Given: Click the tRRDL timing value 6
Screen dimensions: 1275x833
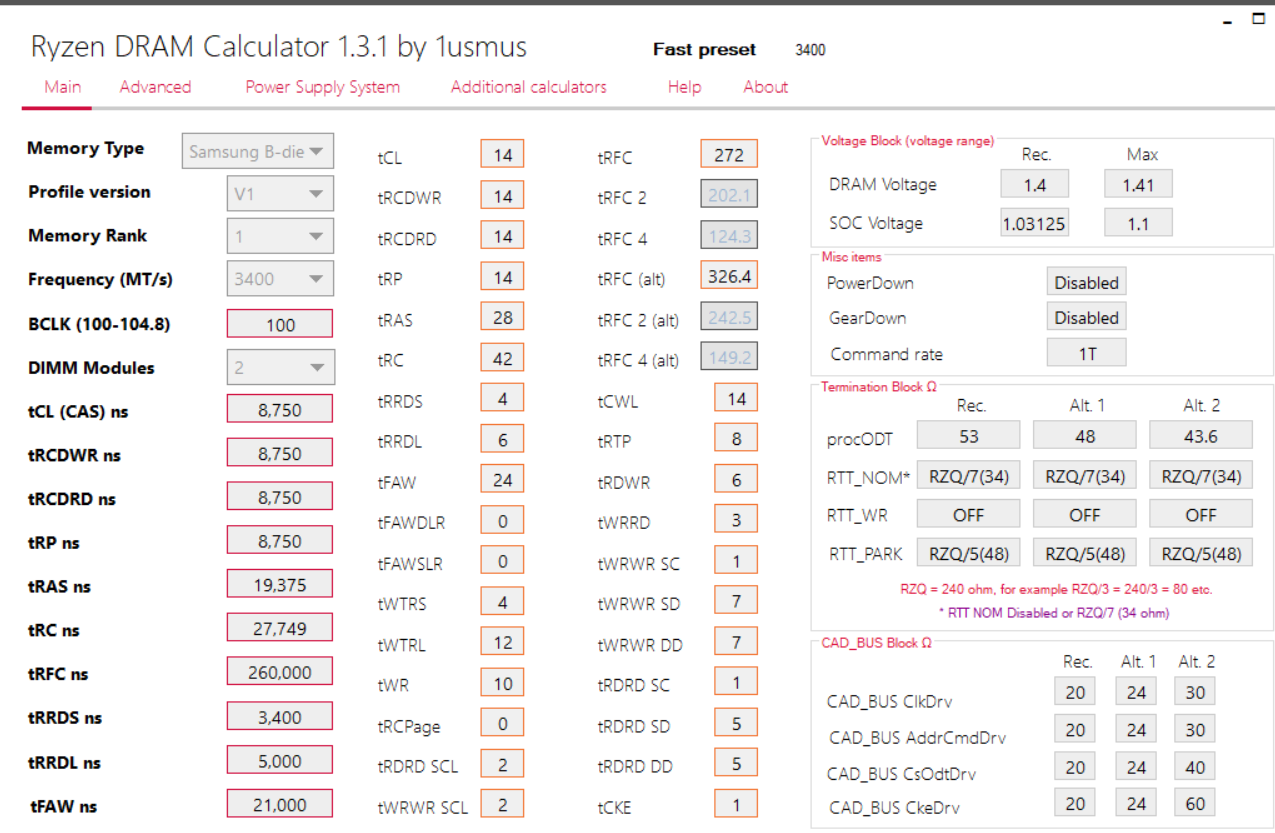Looking at the screenshot, I should pos(503,439).
